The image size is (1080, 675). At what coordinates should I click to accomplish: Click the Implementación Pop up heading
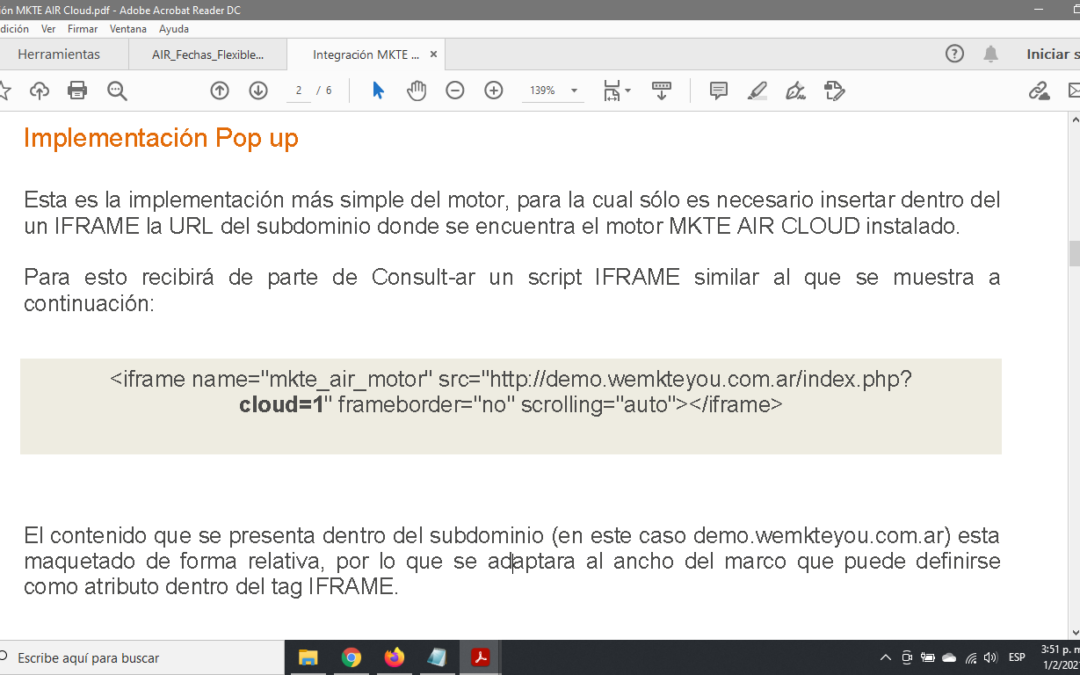pos(161,138)
